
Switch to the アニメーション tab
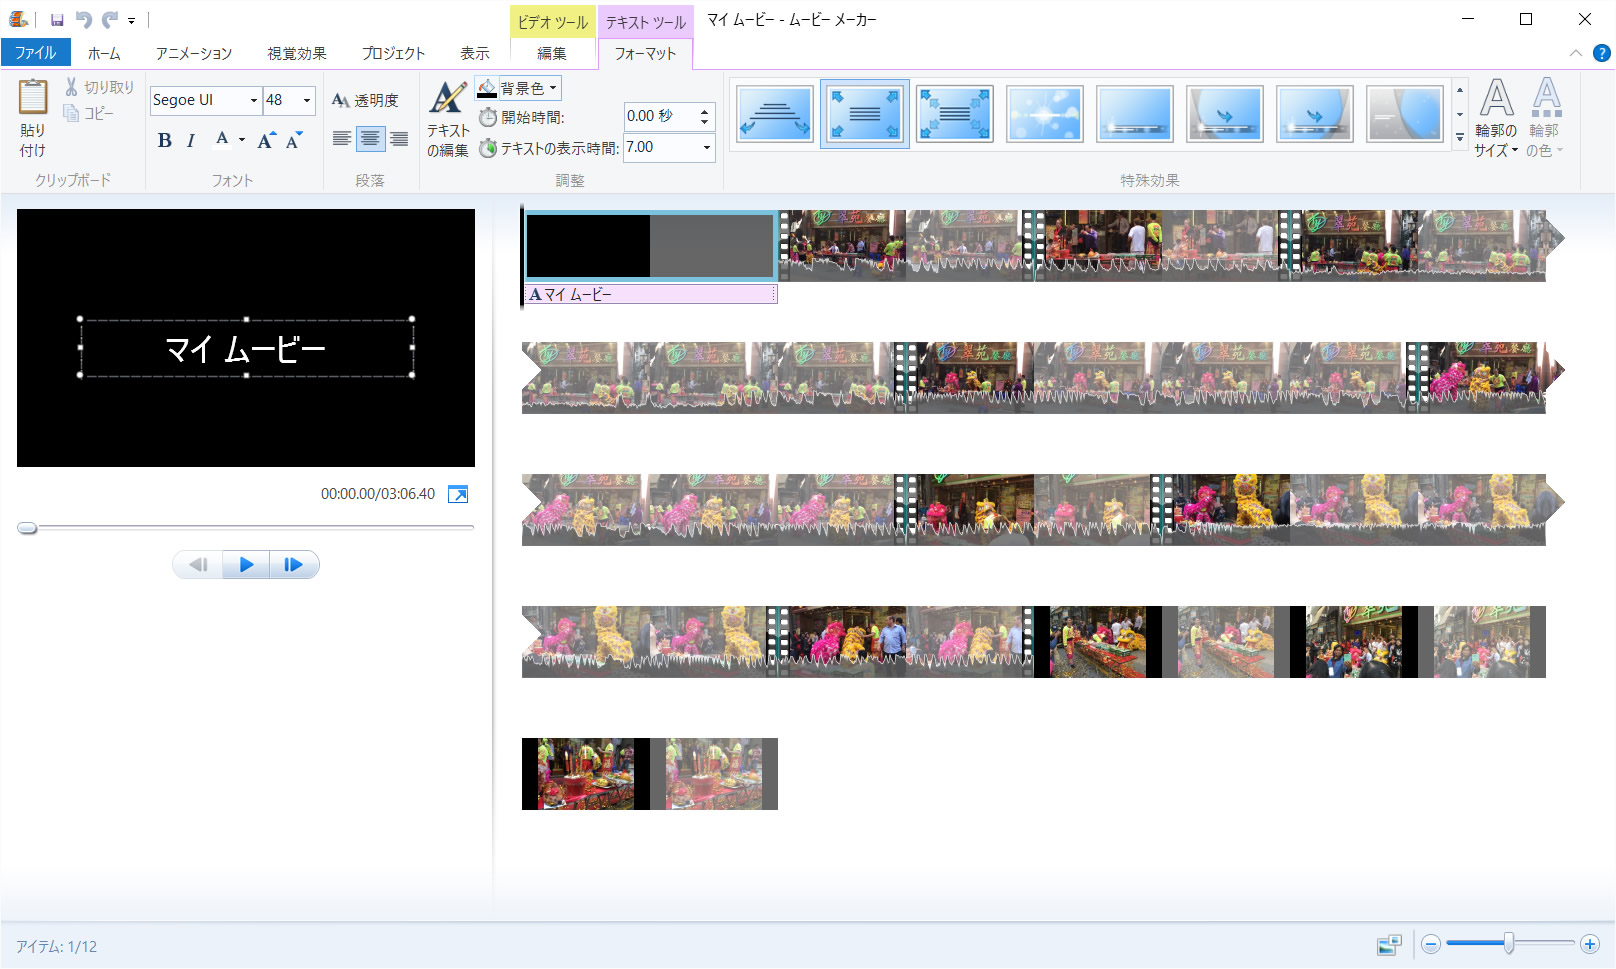(193, 53)
